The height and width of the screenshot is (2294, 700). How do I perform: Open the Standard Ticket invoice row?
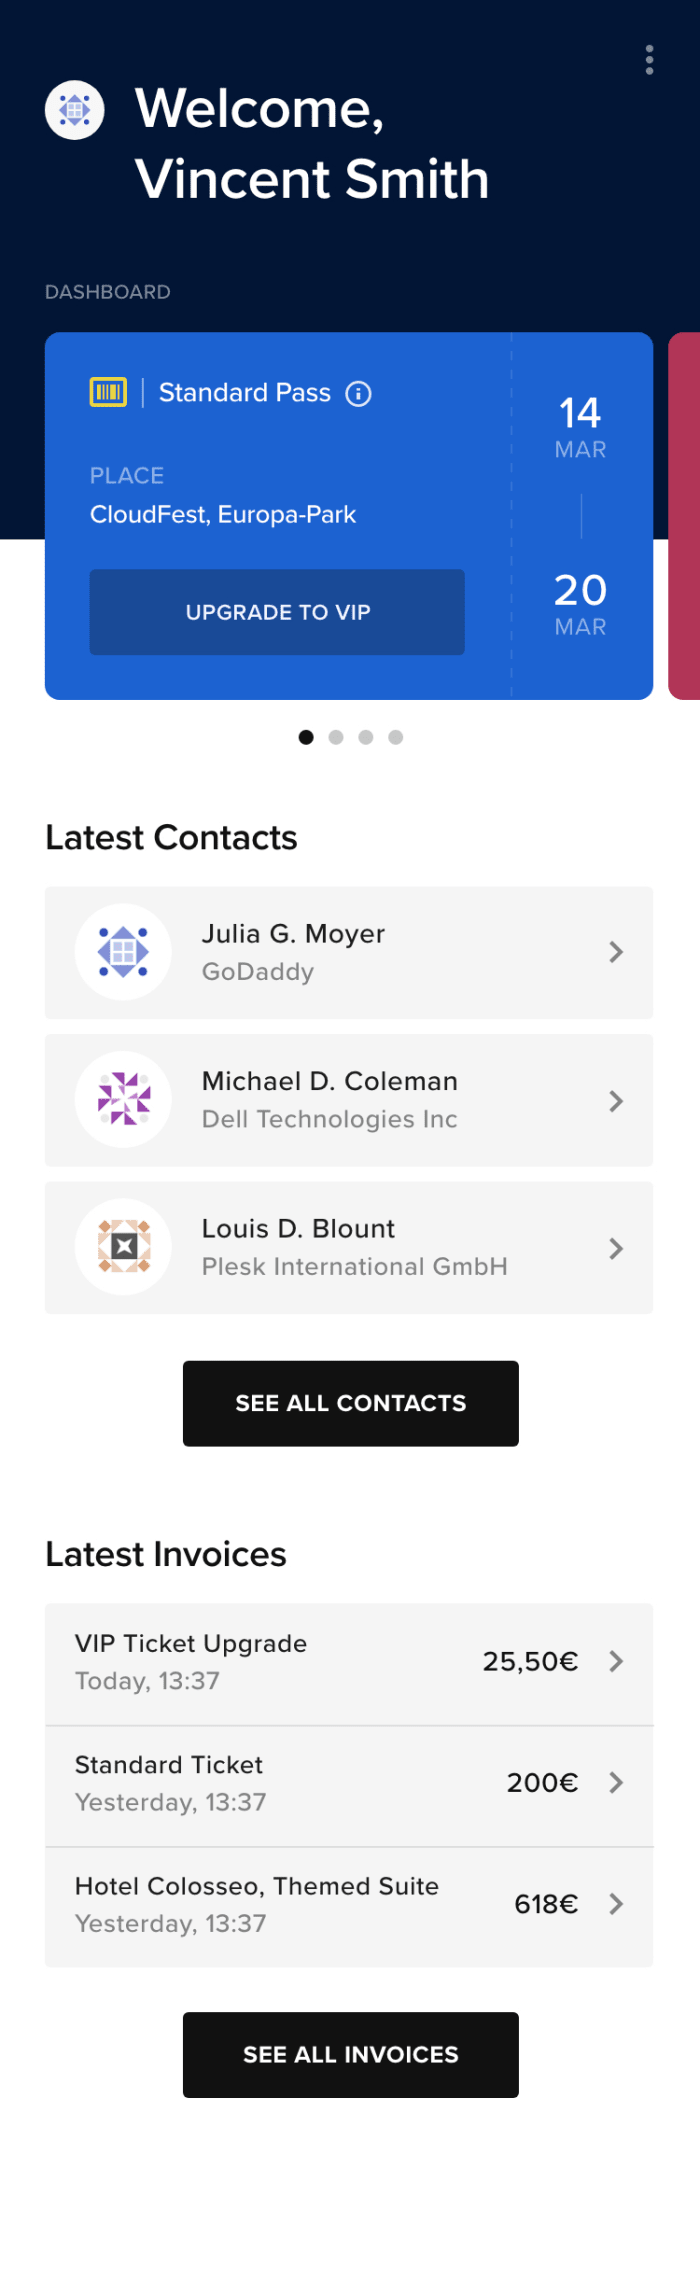pos(349,1783)
